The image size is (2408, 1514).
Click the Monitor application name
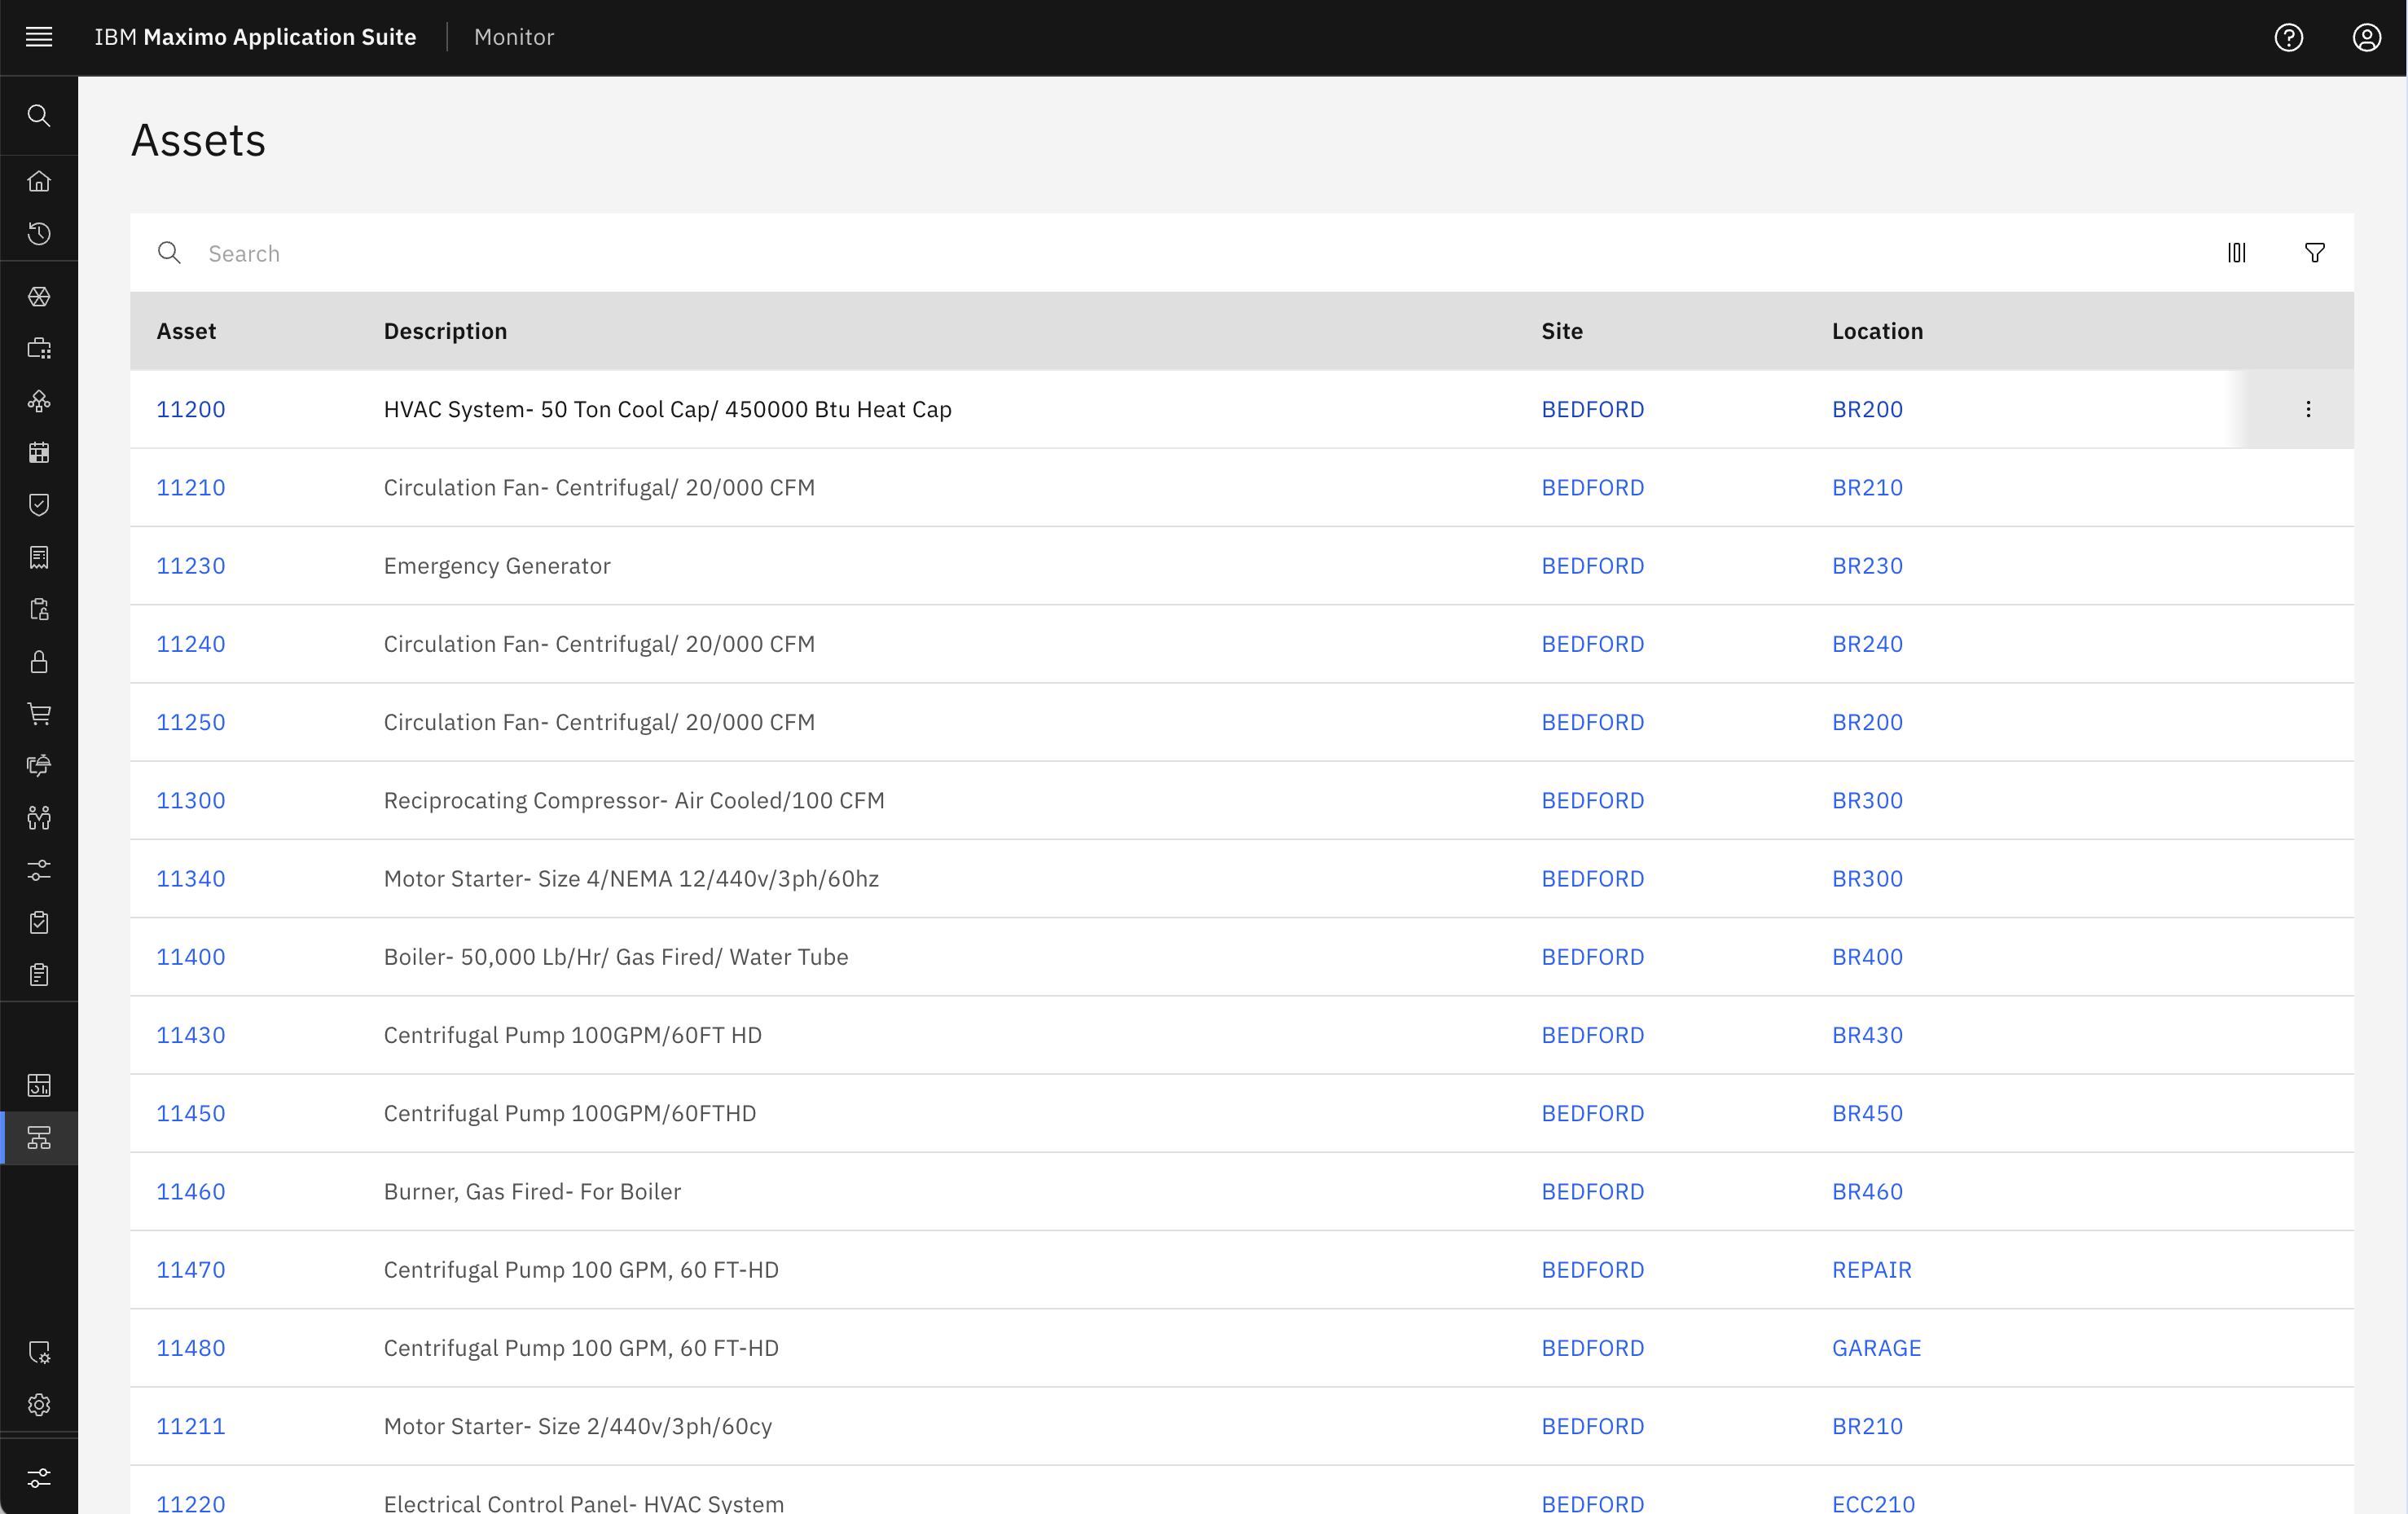click(x=514, y=37)
